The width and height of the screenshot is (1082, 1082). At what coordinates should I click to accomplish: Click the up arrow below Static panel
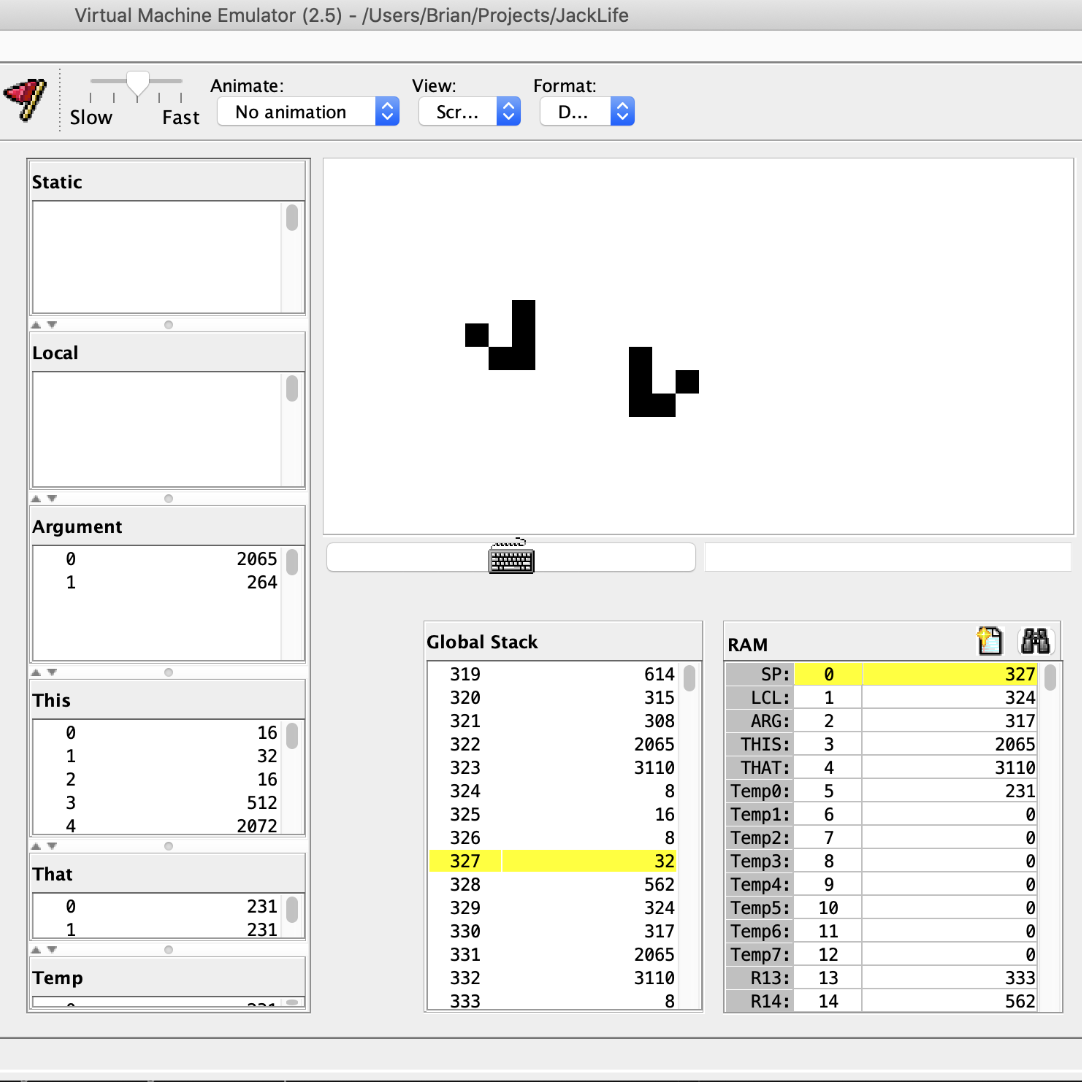(36, 324)
